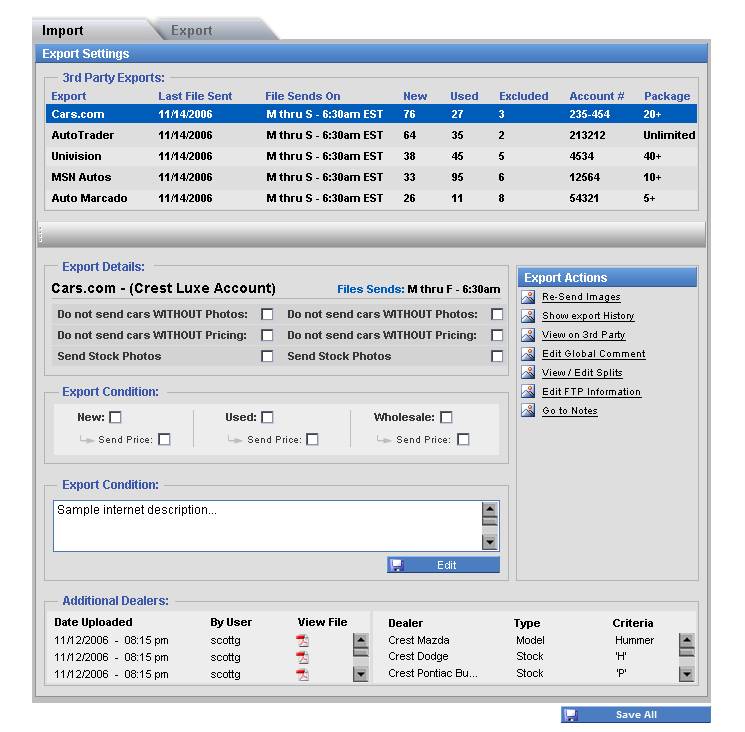Open the PDF file icon in third uploaded row
745x732 pixels.
click(302, 675)
